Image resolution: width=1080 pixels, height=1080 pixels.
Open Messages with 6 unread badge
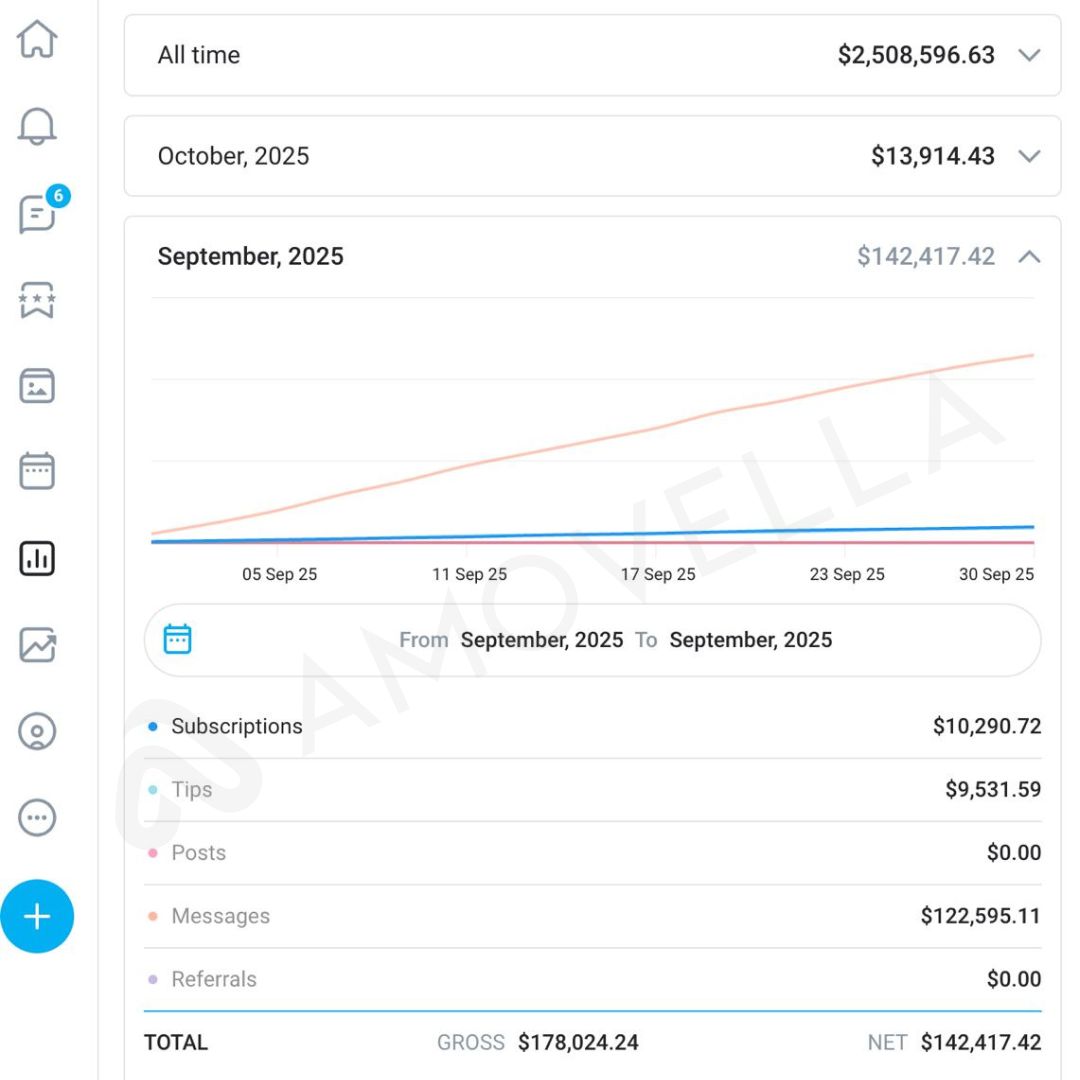(39, 213)
